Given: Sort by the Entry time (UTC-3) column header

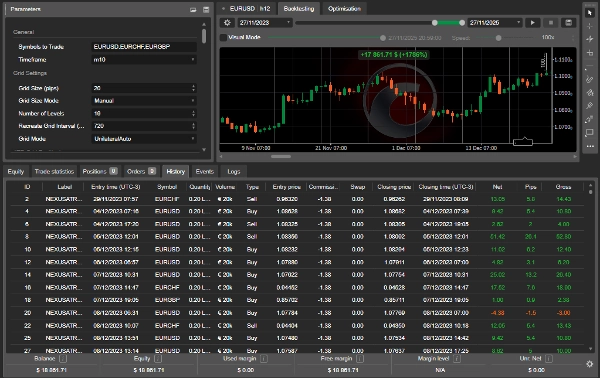Looking at the screenshot, I should point(116,187).
